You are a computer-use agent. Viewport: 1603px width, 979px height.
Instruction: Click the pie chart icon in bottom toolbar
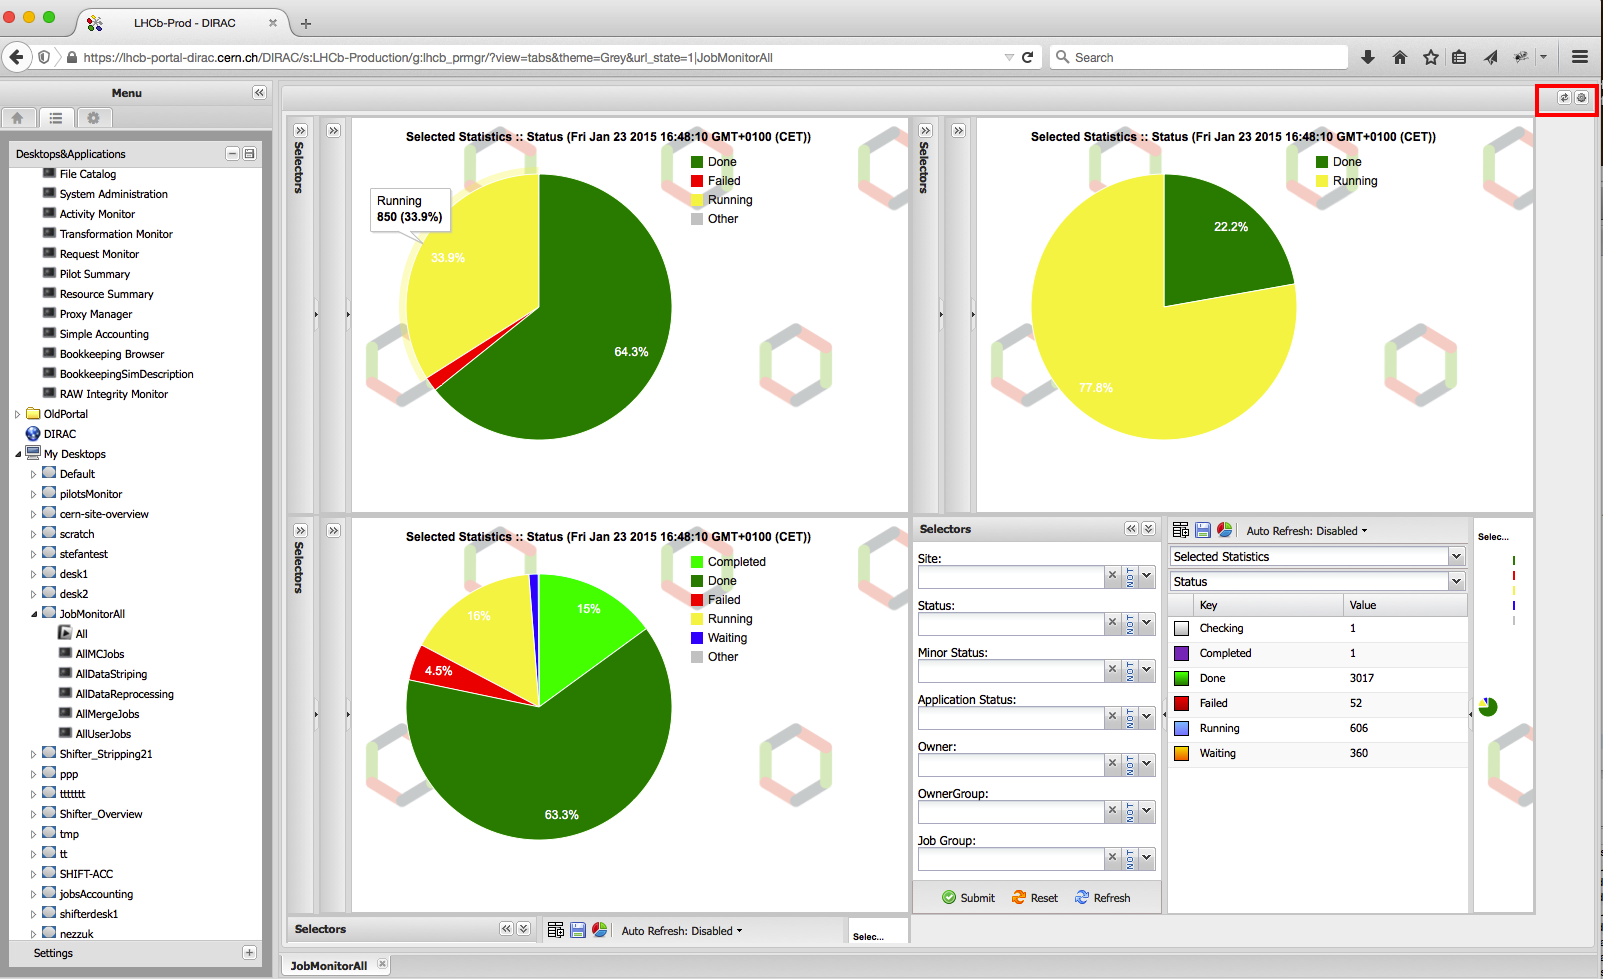(x=600, y=930)
